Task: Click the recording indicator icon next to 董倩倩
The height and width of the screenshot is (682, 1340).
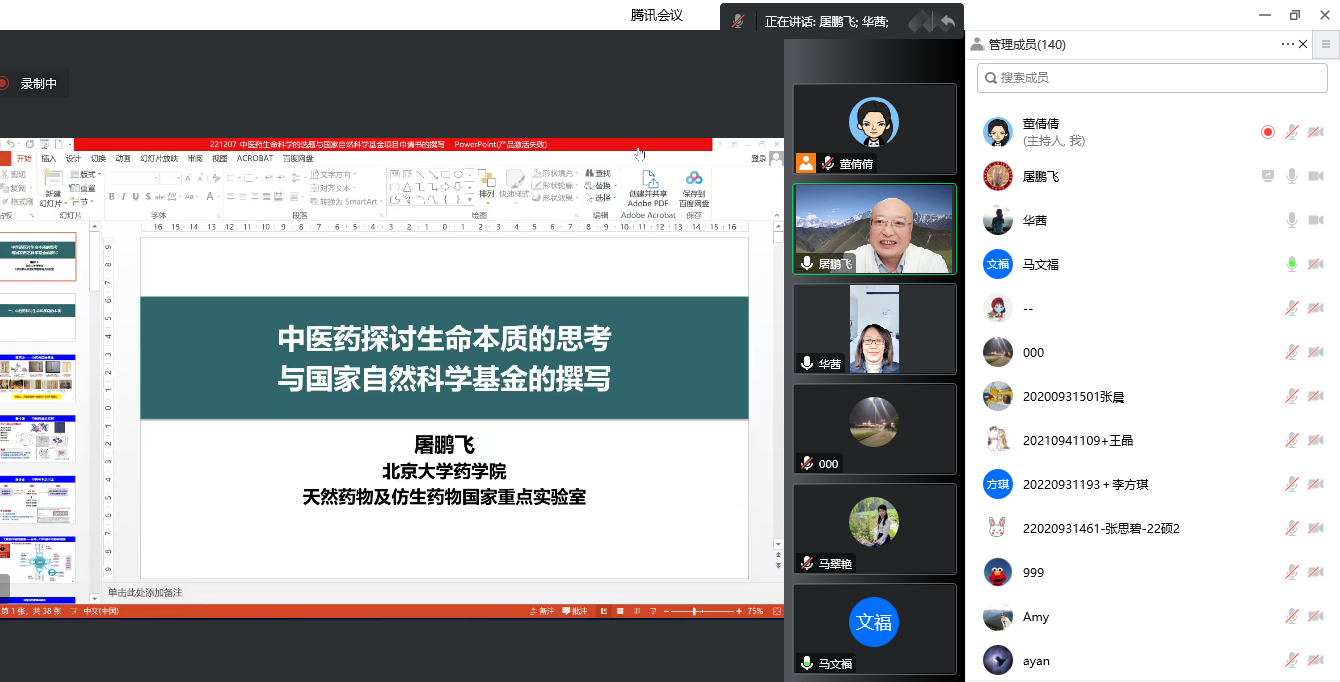Action: 1268,132
